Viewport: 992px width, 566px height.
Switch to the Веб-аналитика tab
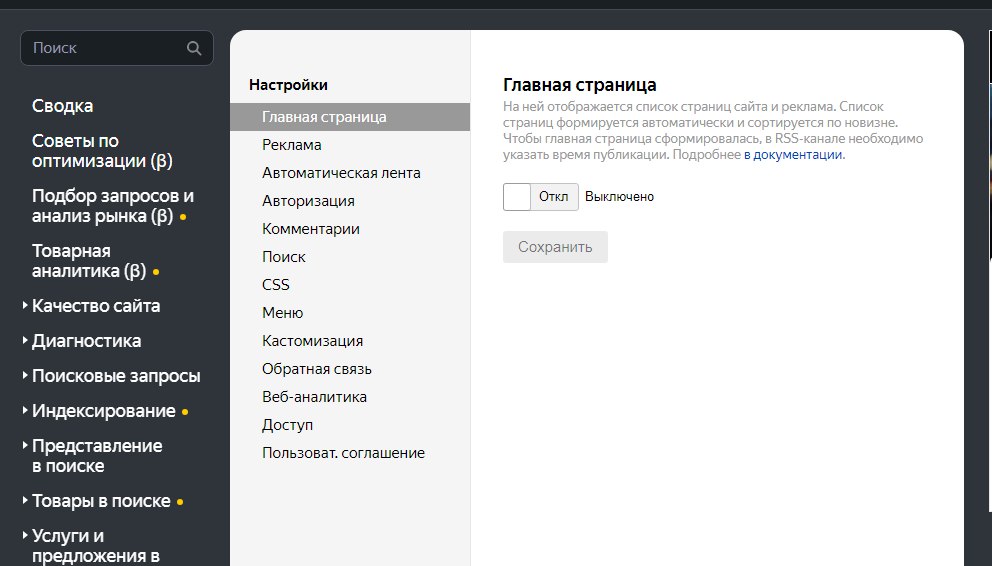coord(350,397)
